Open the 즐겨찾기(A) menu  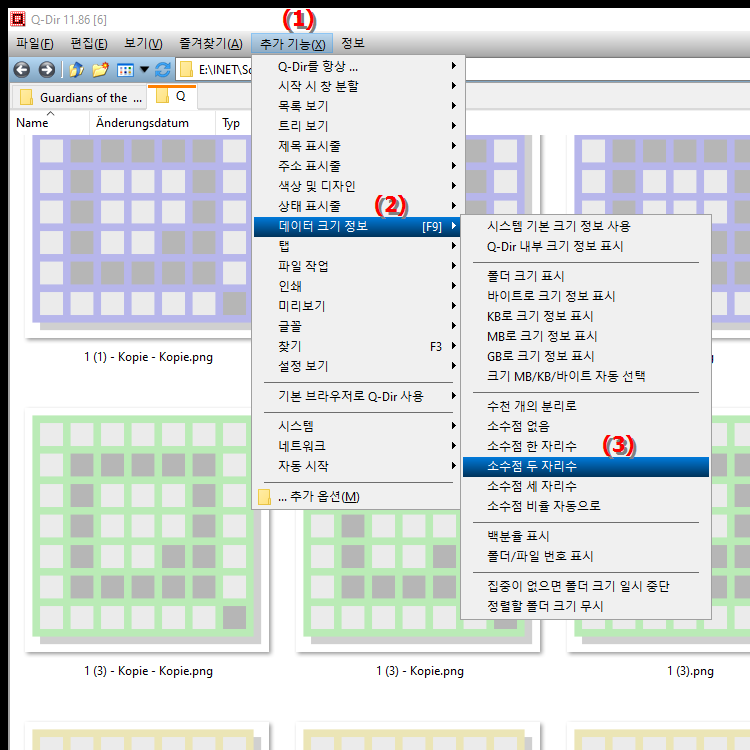211,44
